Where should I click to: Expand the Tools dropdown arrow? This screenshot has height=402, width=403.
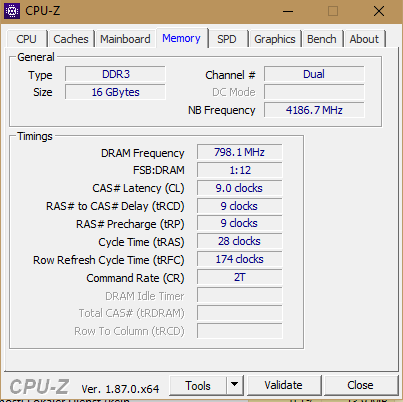(x=235, y=385)
